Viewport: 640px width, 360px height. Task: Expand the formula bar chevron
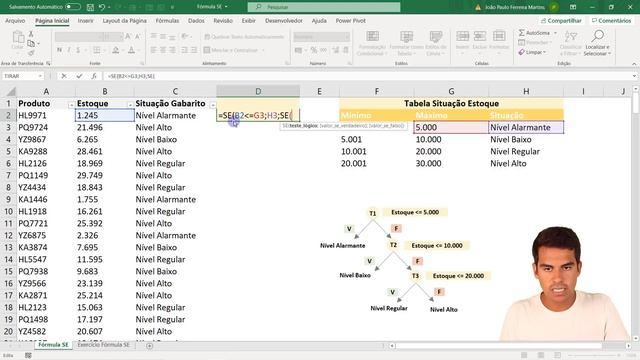(x=634, y=76)
